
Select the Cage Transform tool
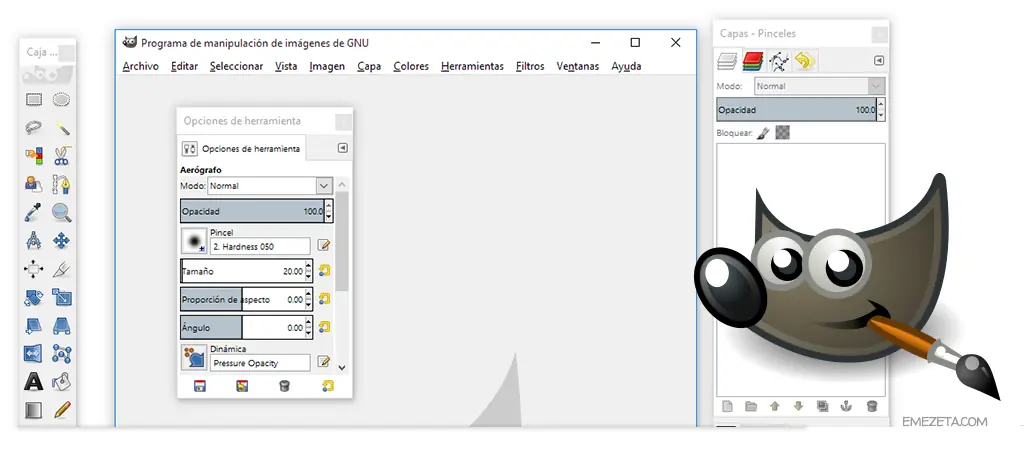pos(61,353)
